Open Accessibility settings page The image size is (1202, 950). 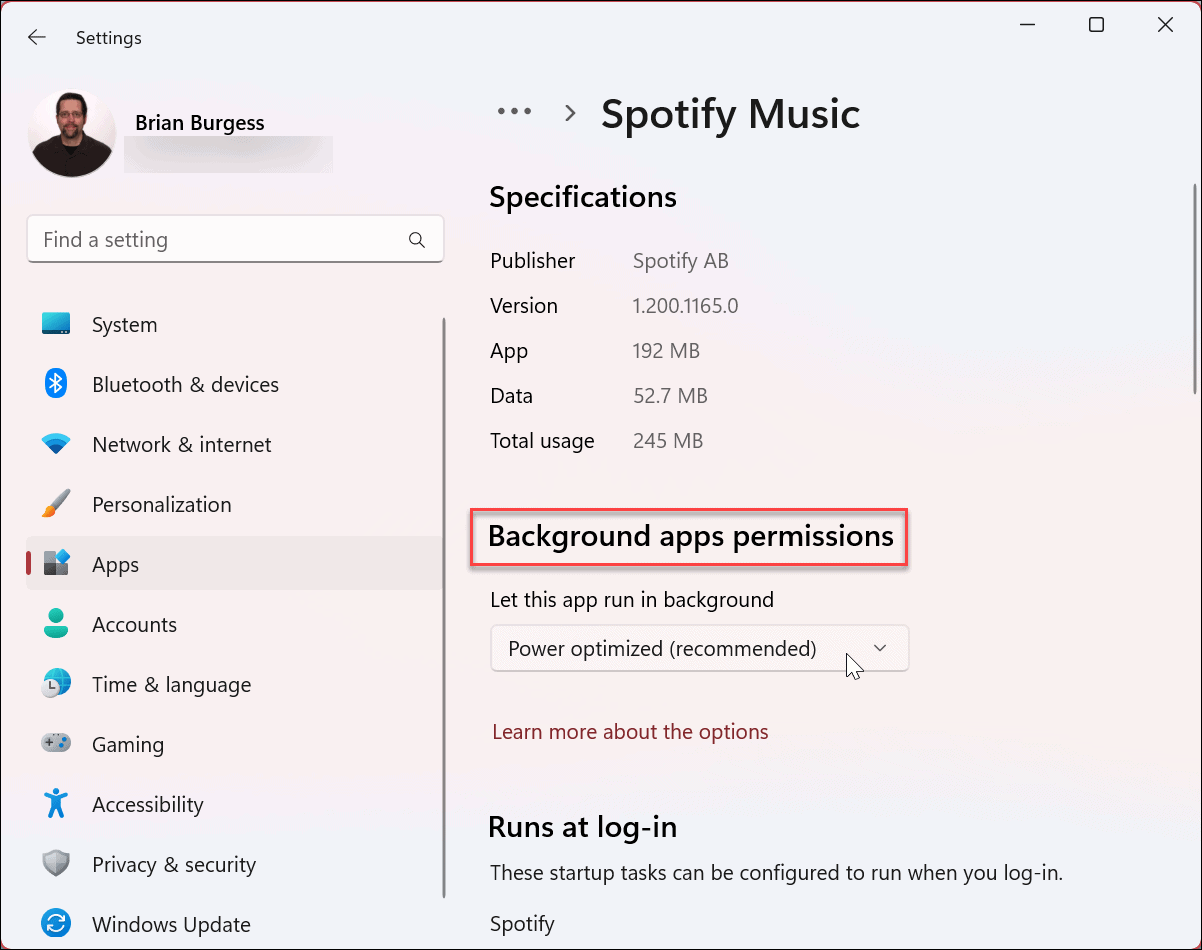pyautogui.click(x=234, y=804)
